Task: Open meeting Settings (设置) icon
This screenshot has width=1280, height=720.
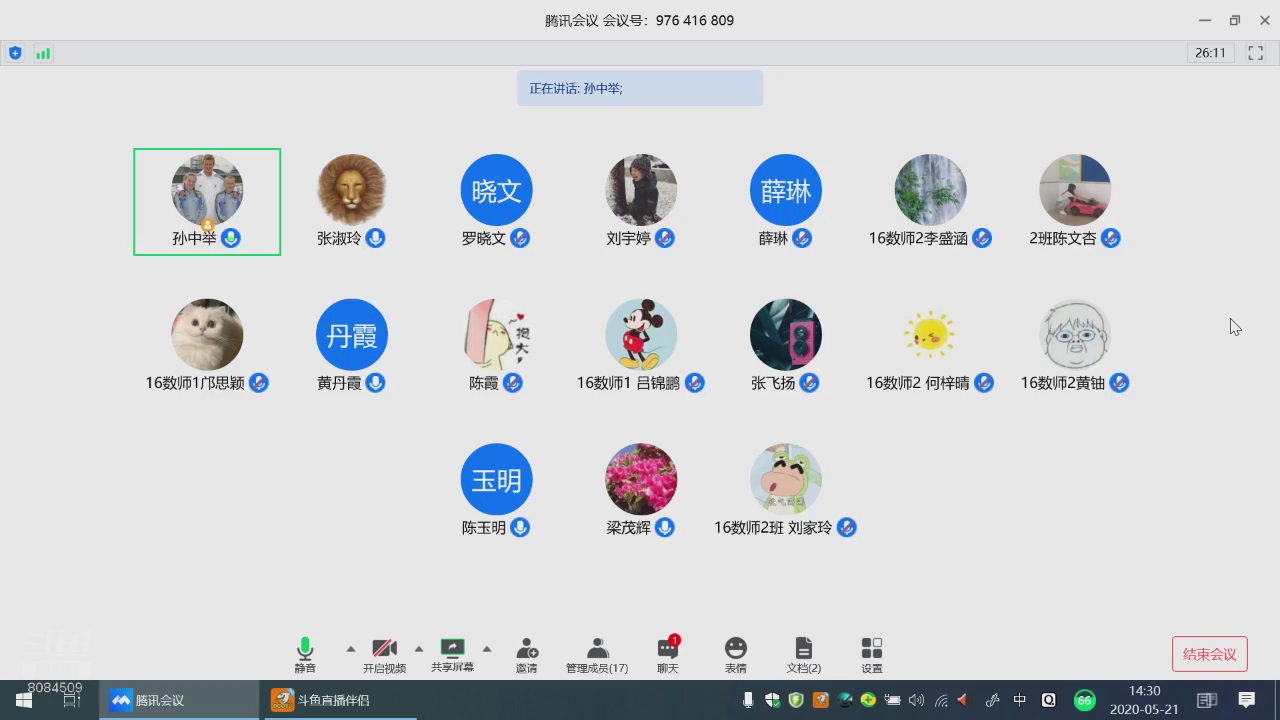Action: (871, 654)
